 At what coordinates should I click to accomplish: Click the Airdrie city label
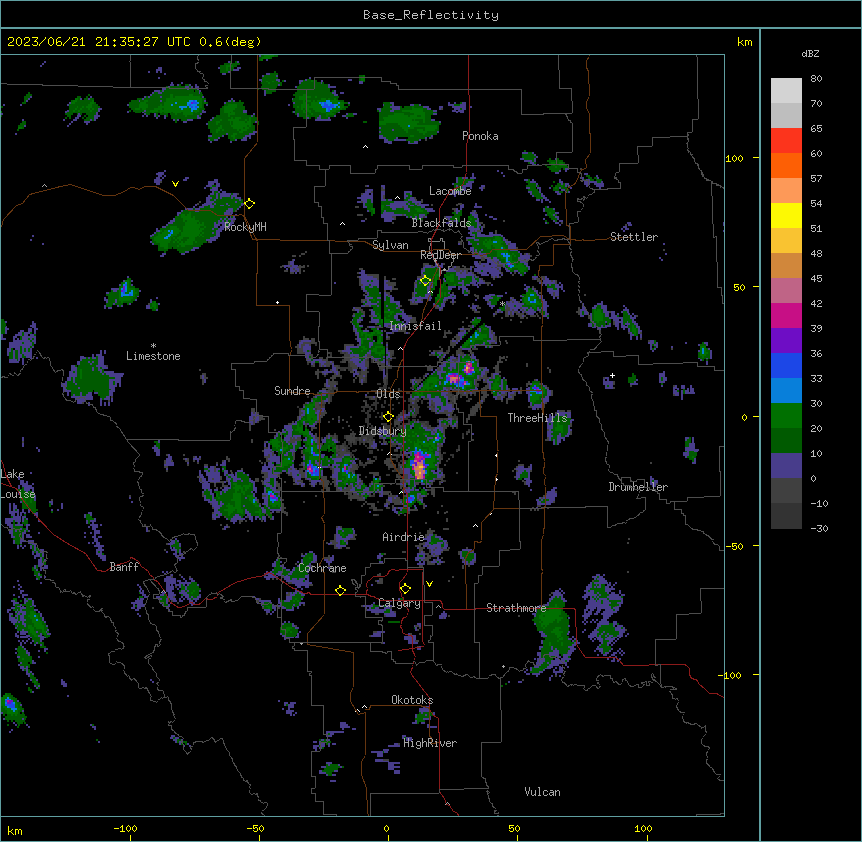(x=403, y=537)
